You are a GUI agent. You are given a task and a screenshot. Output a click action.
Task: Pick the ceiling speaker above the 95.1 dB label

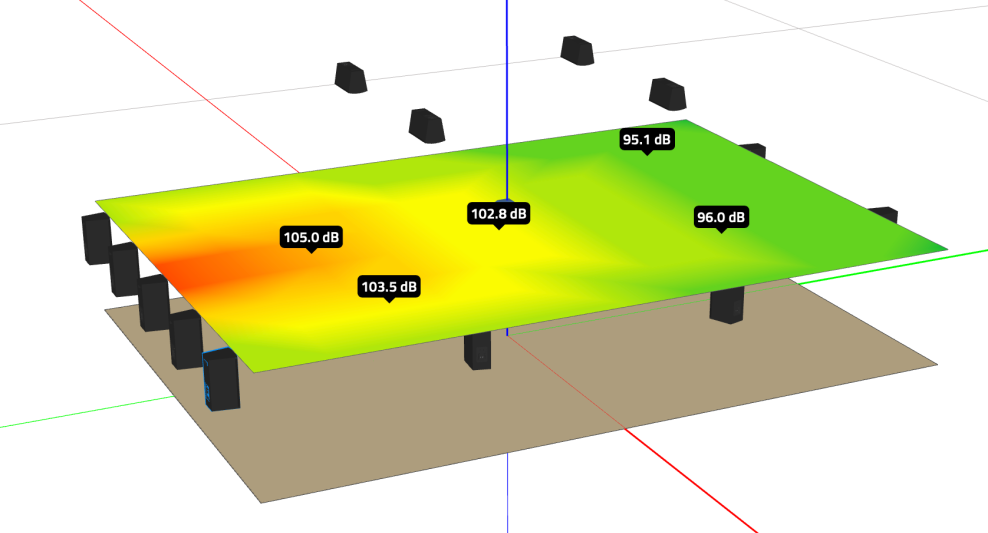pyautogui.click(x=668, y=94)
